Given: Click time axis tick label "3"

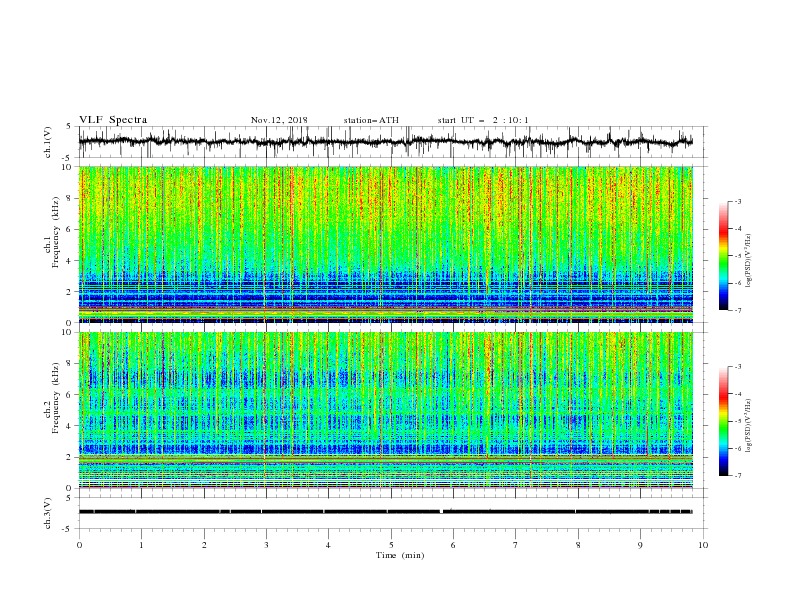Looking at the screenshot, I should [x=266, y=545].
